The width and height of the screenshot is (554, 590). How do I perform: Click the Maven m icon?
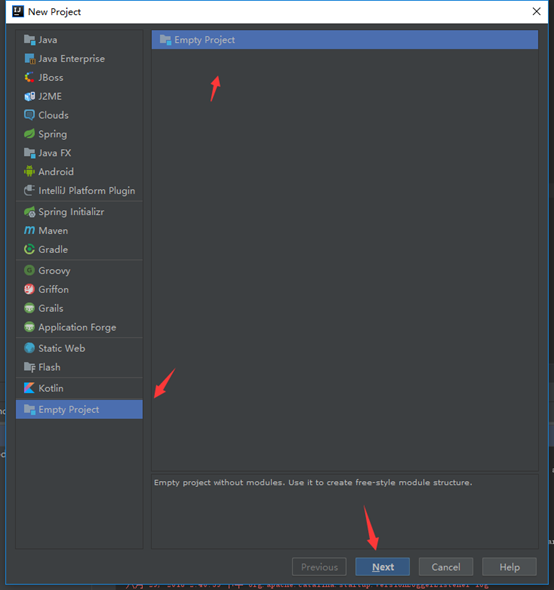pyautogui.click(x=29, y=230)
